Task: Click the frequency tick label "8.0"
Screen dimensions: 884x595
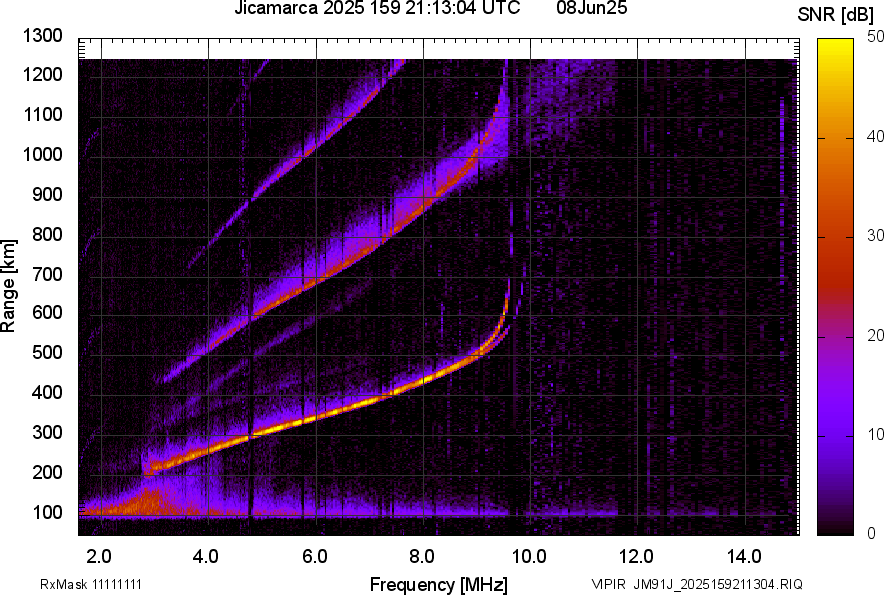Action: 422,556
